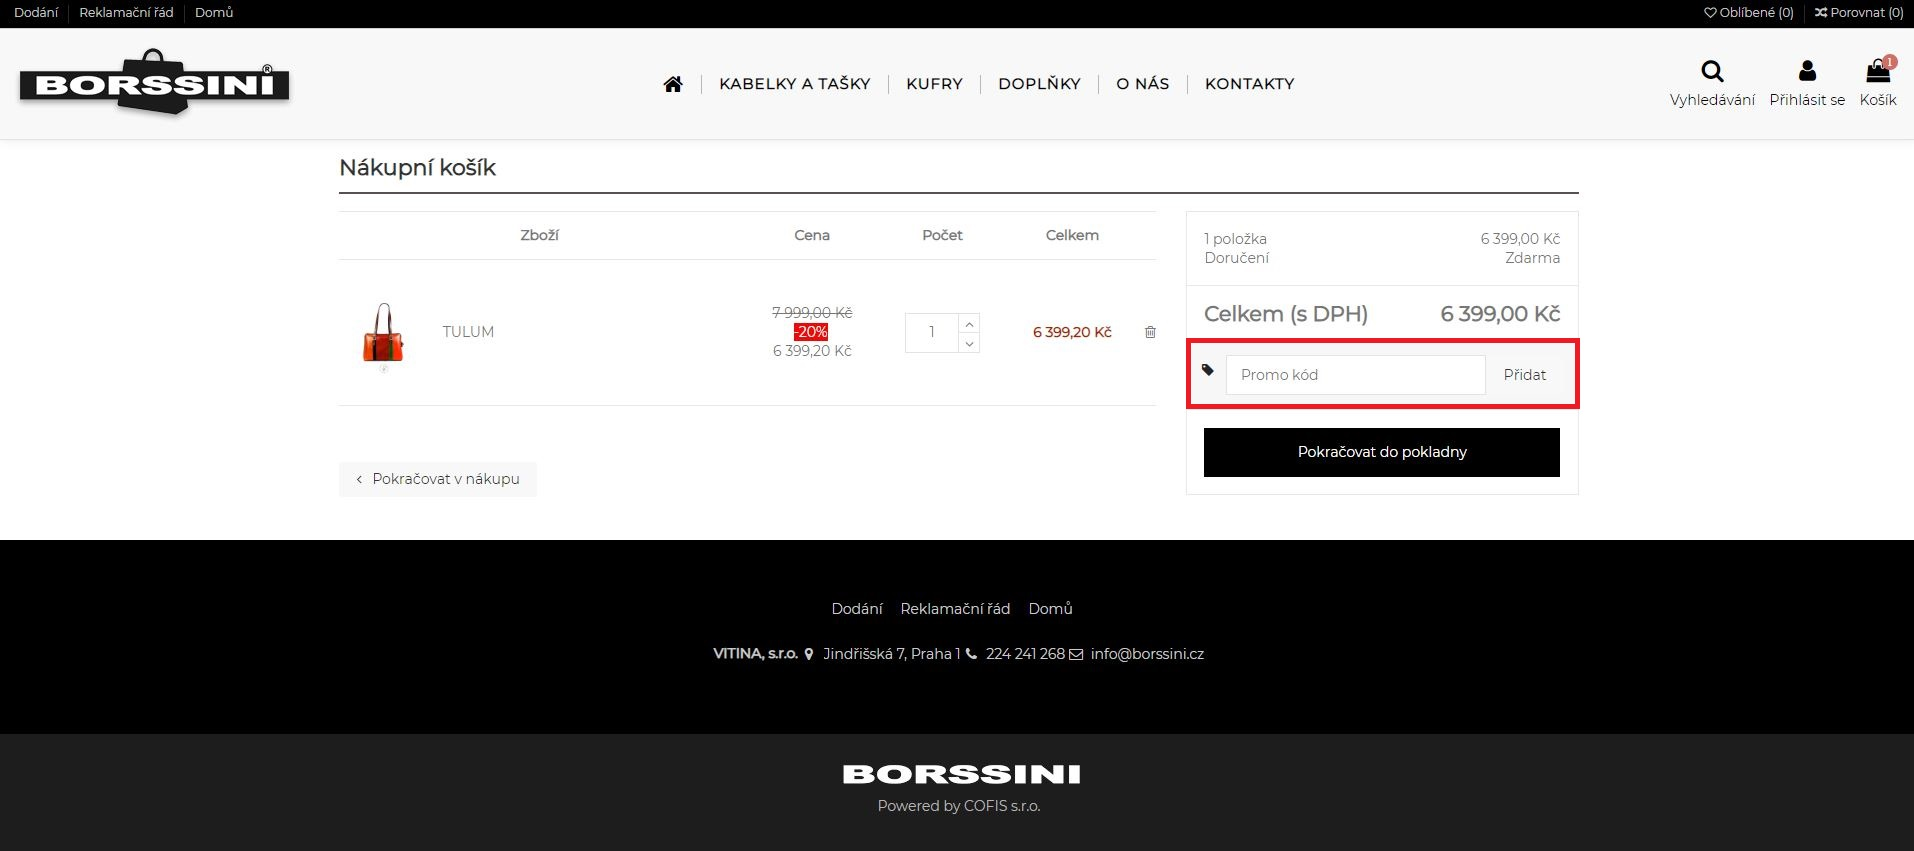Click Pokračovat v nákupu button
The image size is (1914, 851).
[438, 479]
